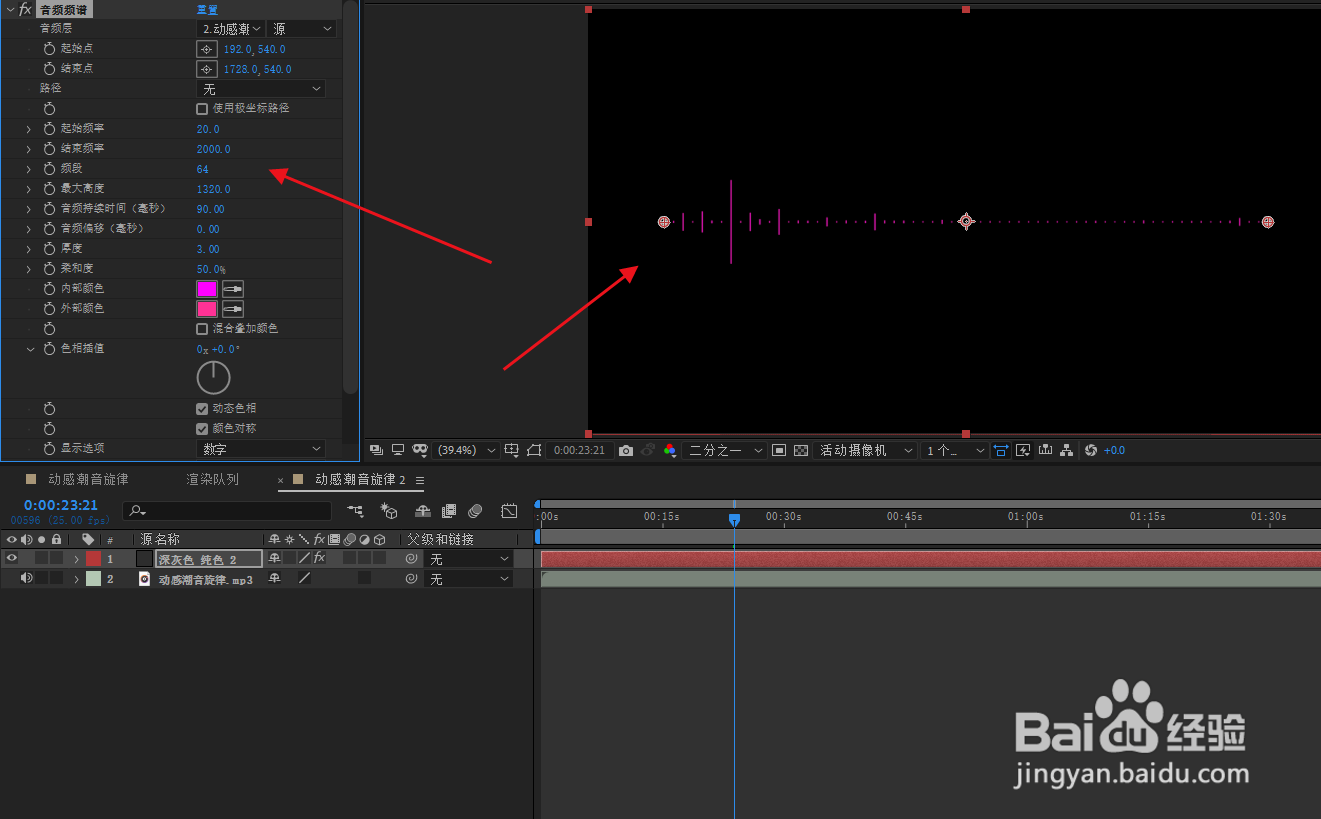Toggle the draft 3D icon
The height and width of the screenshot is (819, 1321).
[x=390, y=512]
